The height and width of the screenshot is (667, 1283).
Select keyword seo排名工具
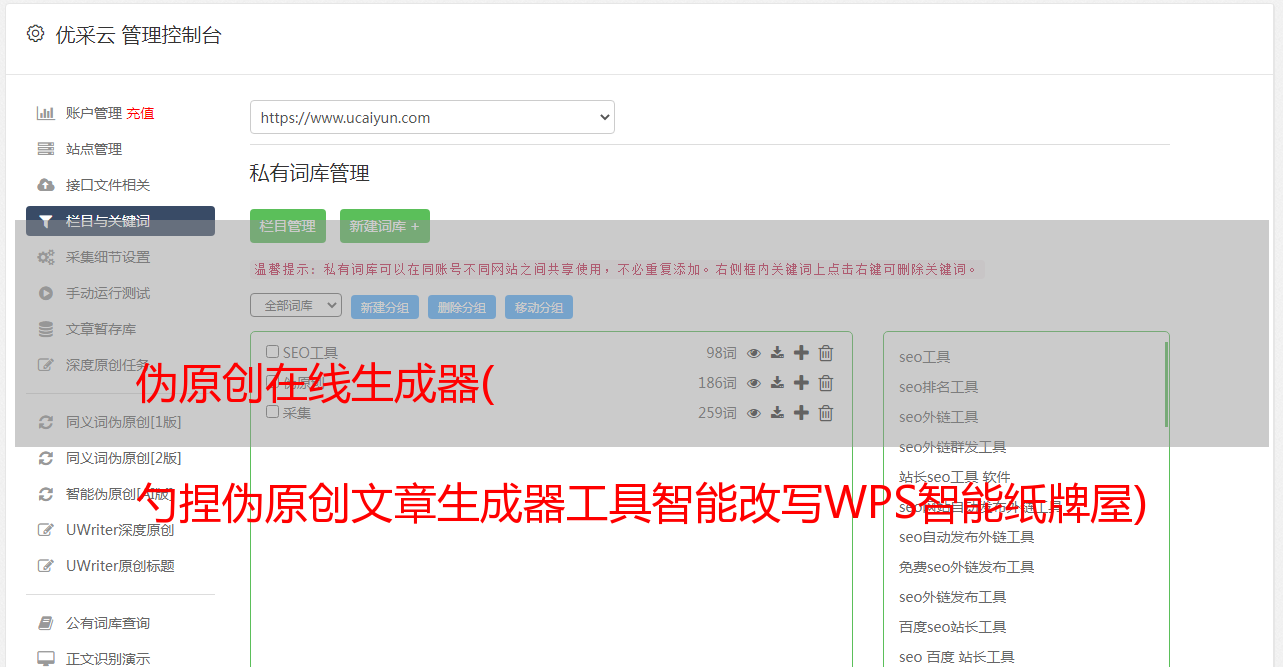coord(939,387)
